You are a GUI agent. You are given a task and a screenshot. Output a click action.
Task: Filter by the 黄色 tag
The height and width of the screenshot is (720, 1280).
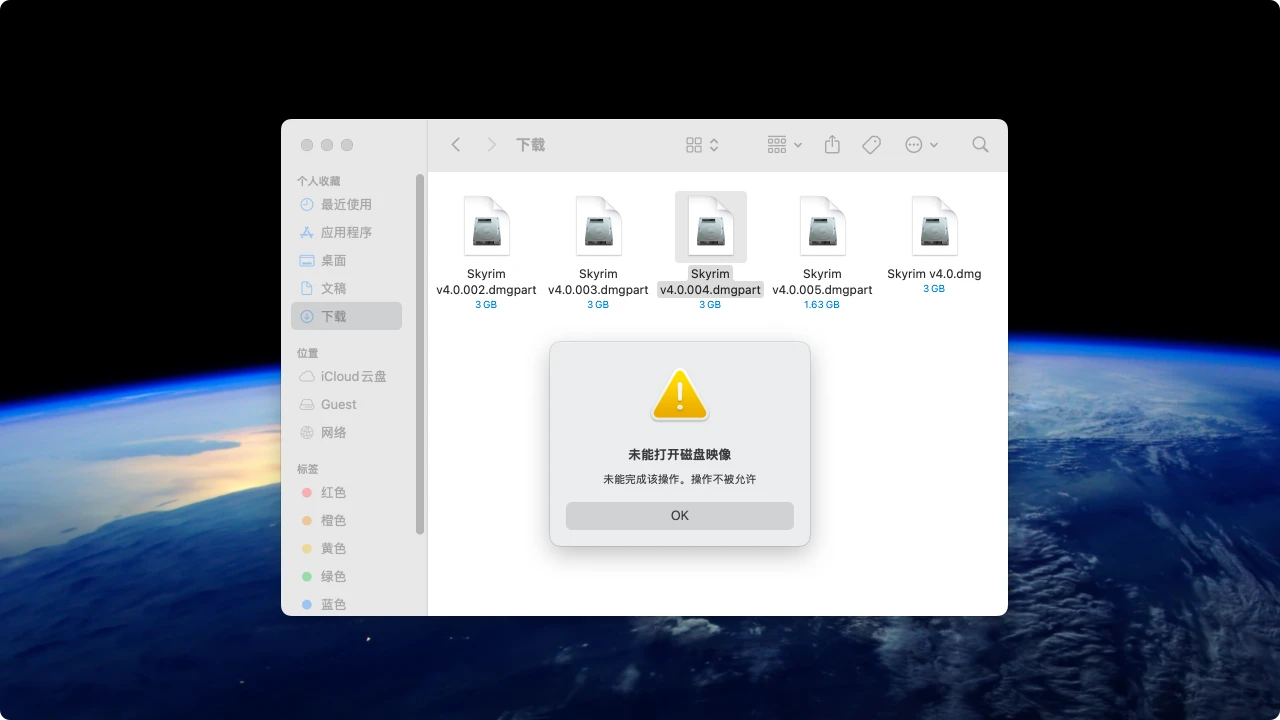(x=346, y=548)
